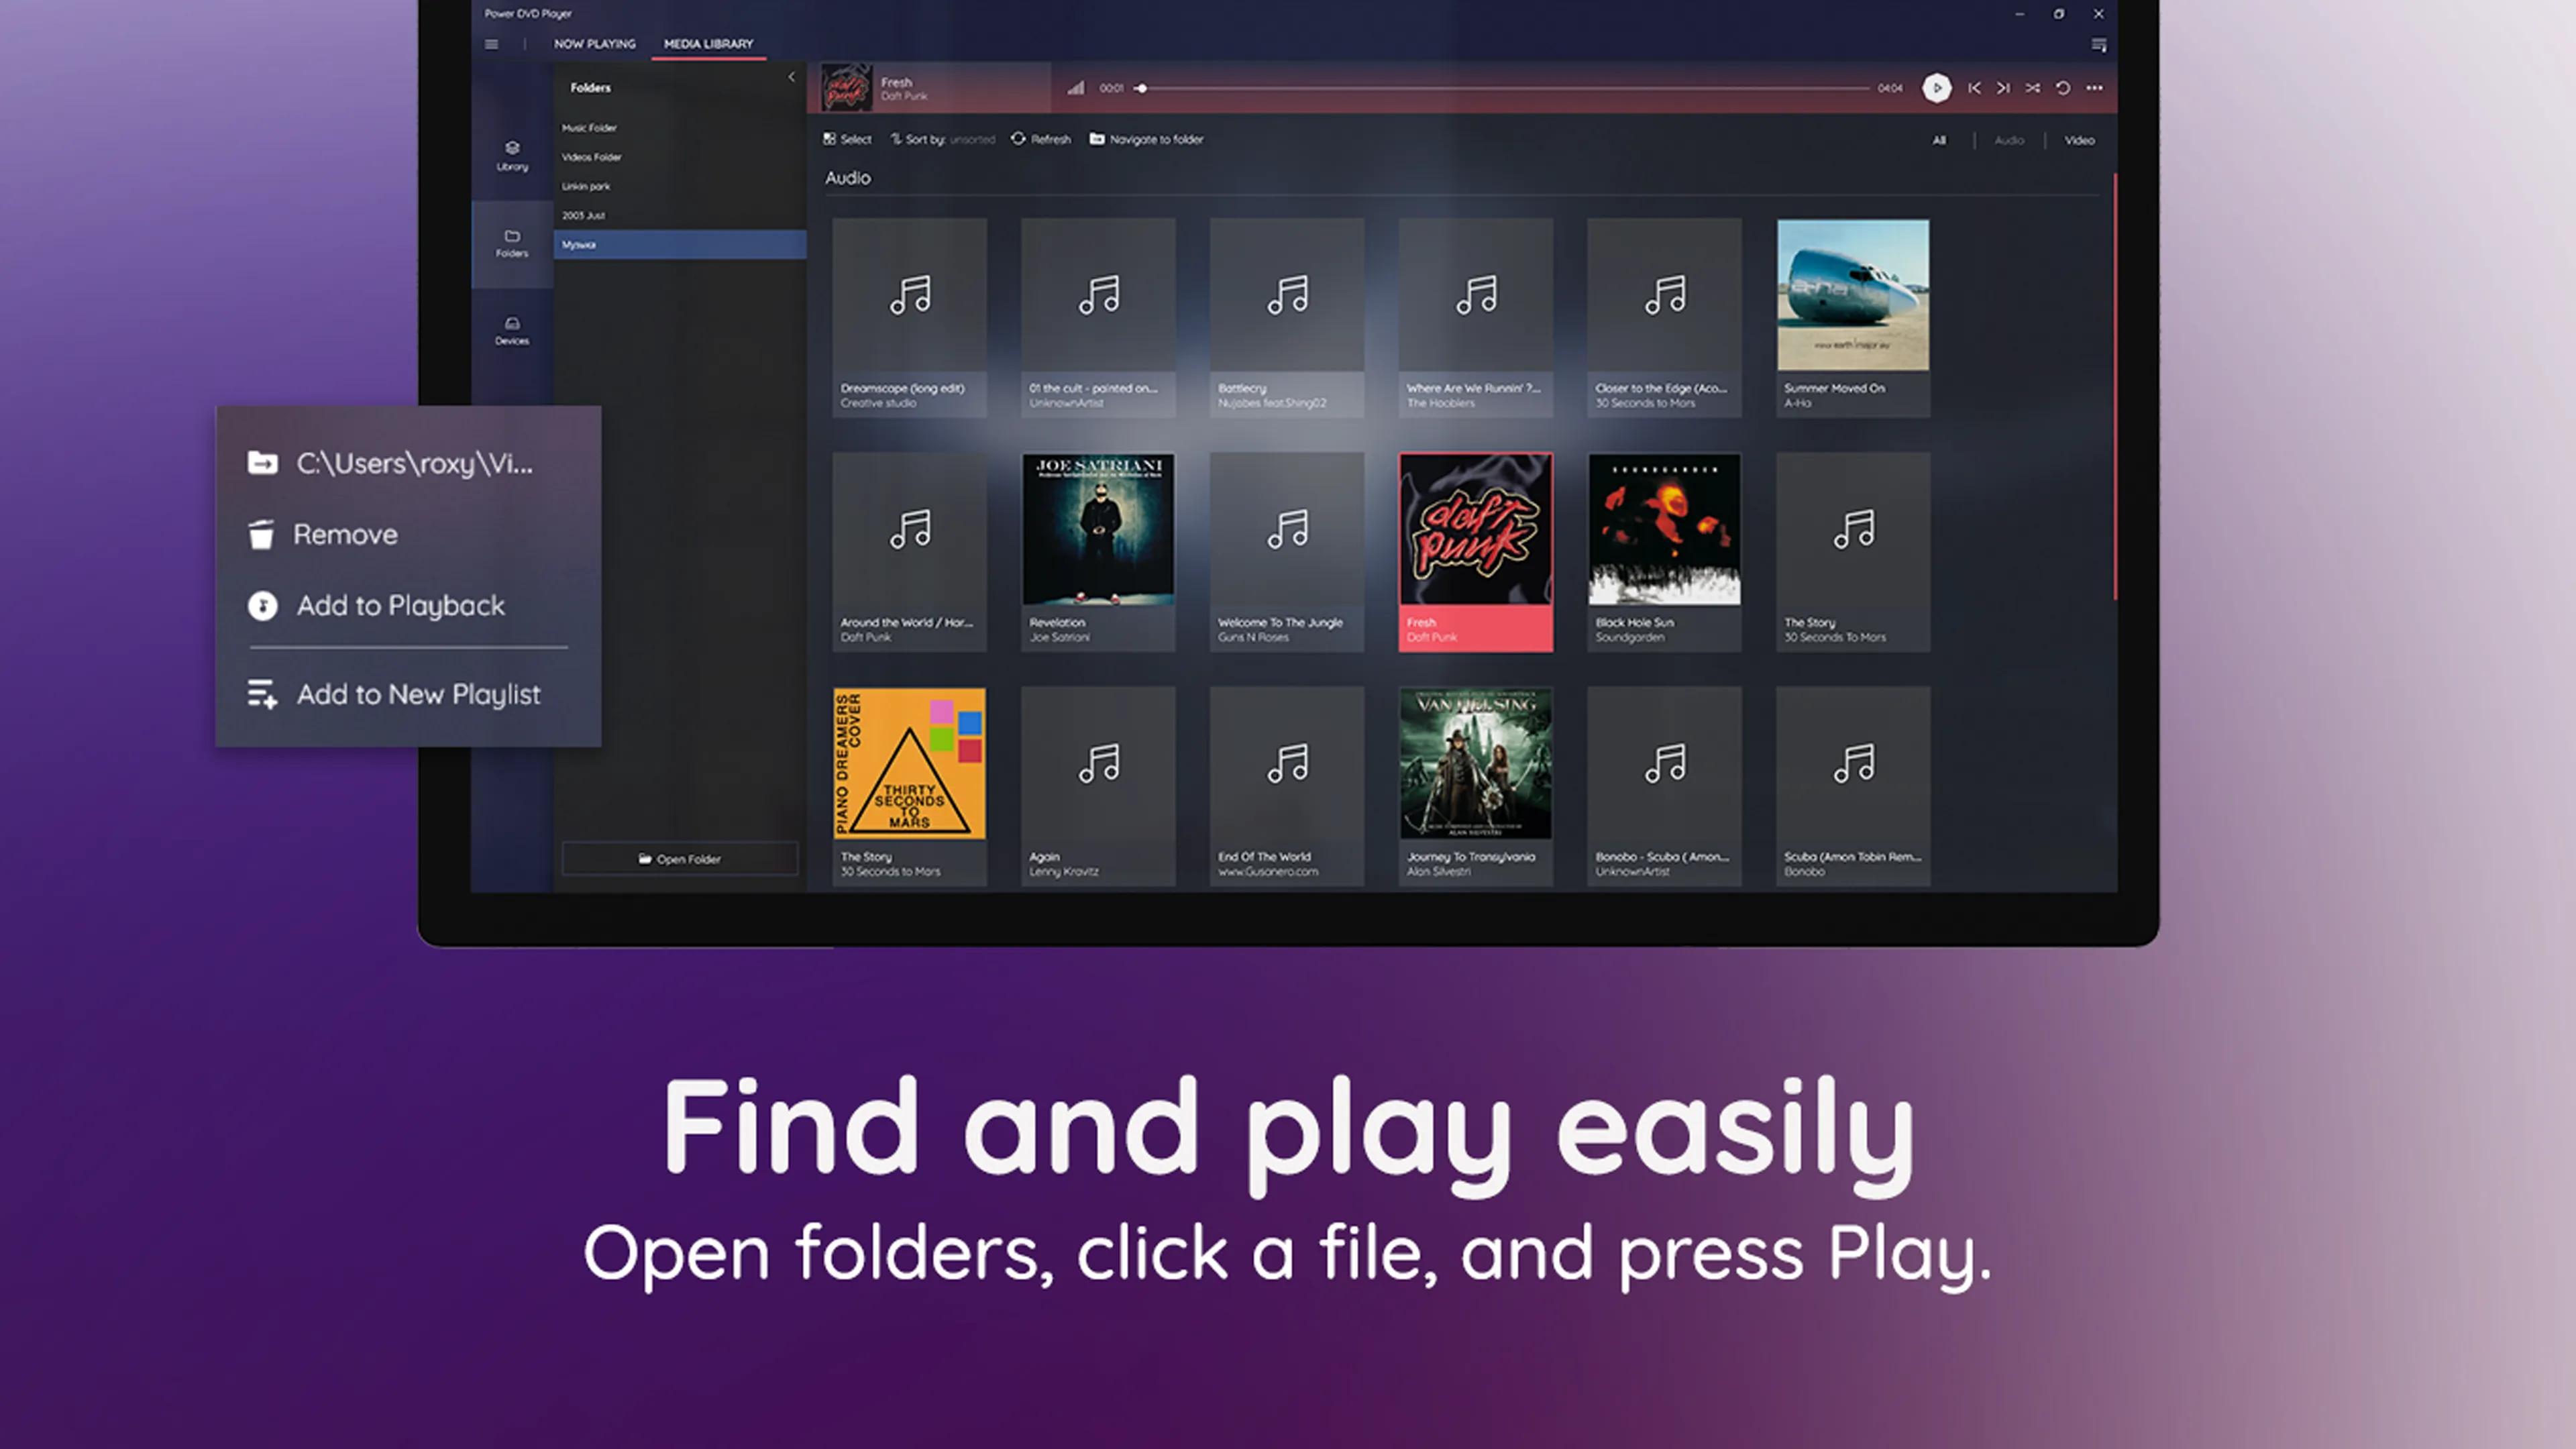
Task: Open the hamburger menu
Action: pyautogui.click(x=491, y=44)
